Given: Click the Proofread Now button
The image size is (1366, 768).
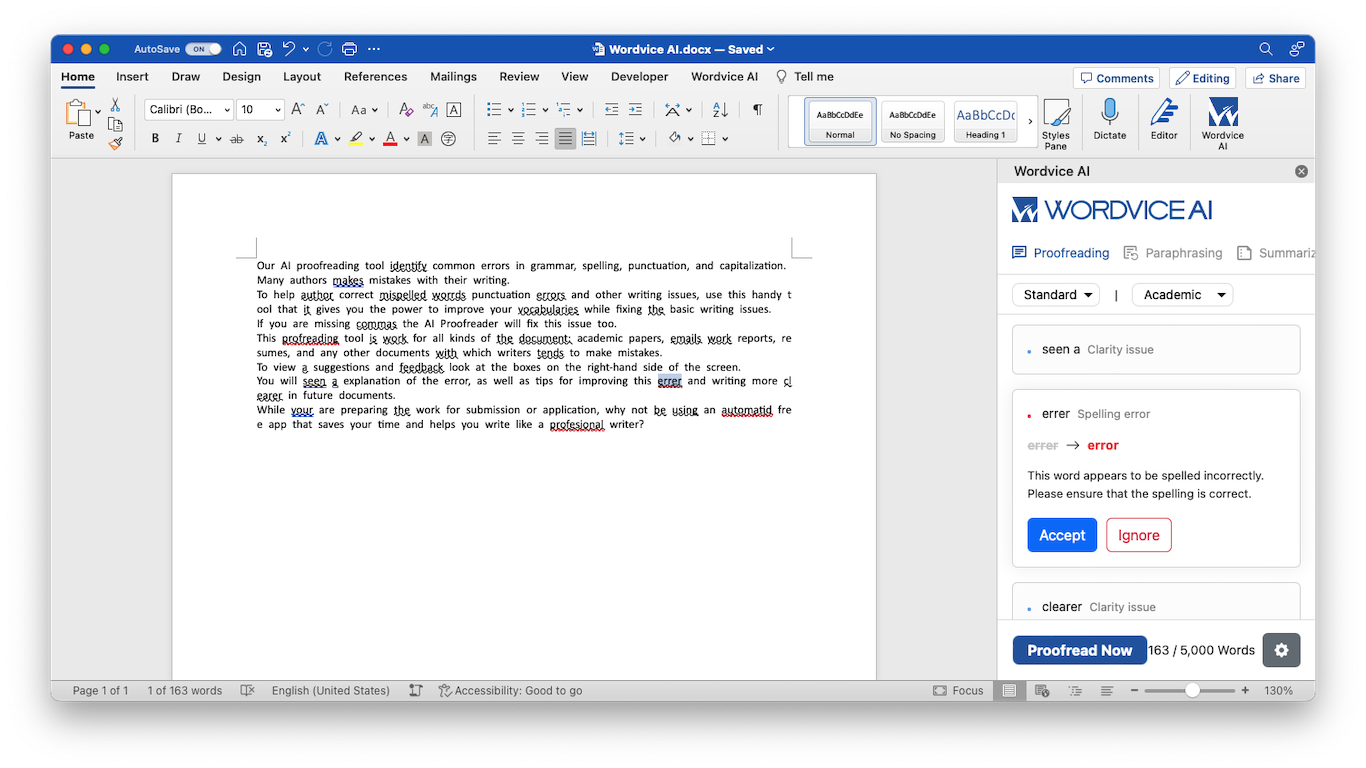Looking at the screenshot, I should click(x=1080, y=650).
